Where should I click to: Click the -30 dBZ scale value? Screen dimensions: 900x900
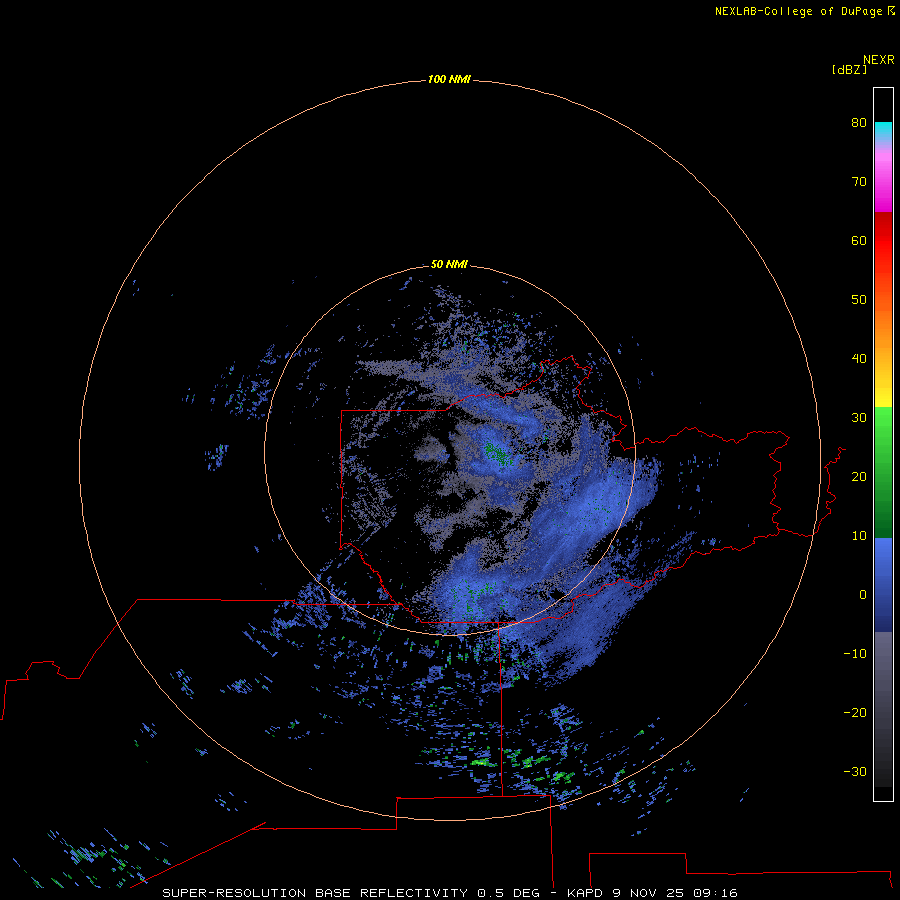tap(855, 771)
